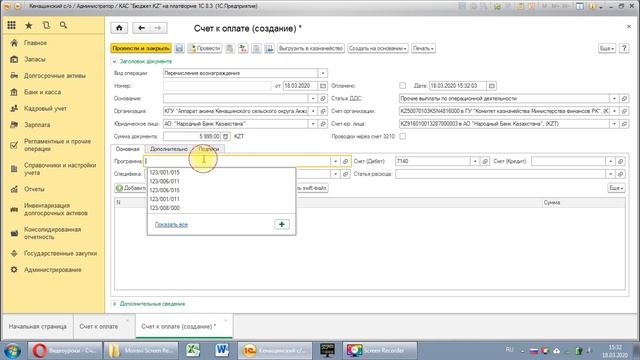This screenshot has width=640, height=360.
Task: Navigate forward with right arrow
Action: (x=158, y=28)
